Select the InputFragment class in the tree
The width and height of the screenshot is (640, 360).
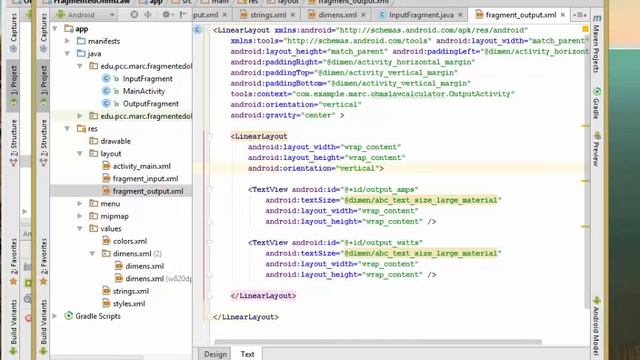click(147, 78)
